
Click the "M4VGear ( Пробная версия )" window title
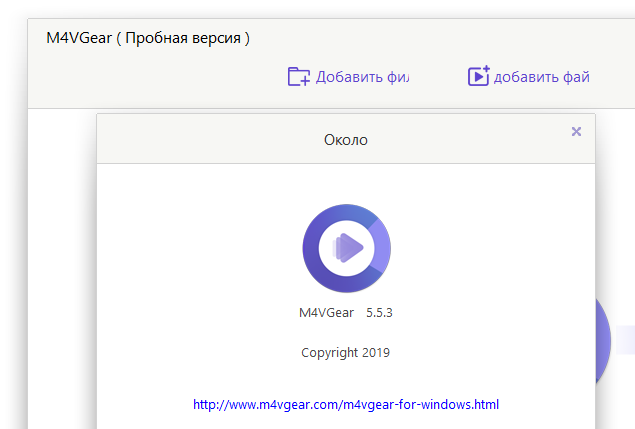[148, 38]
